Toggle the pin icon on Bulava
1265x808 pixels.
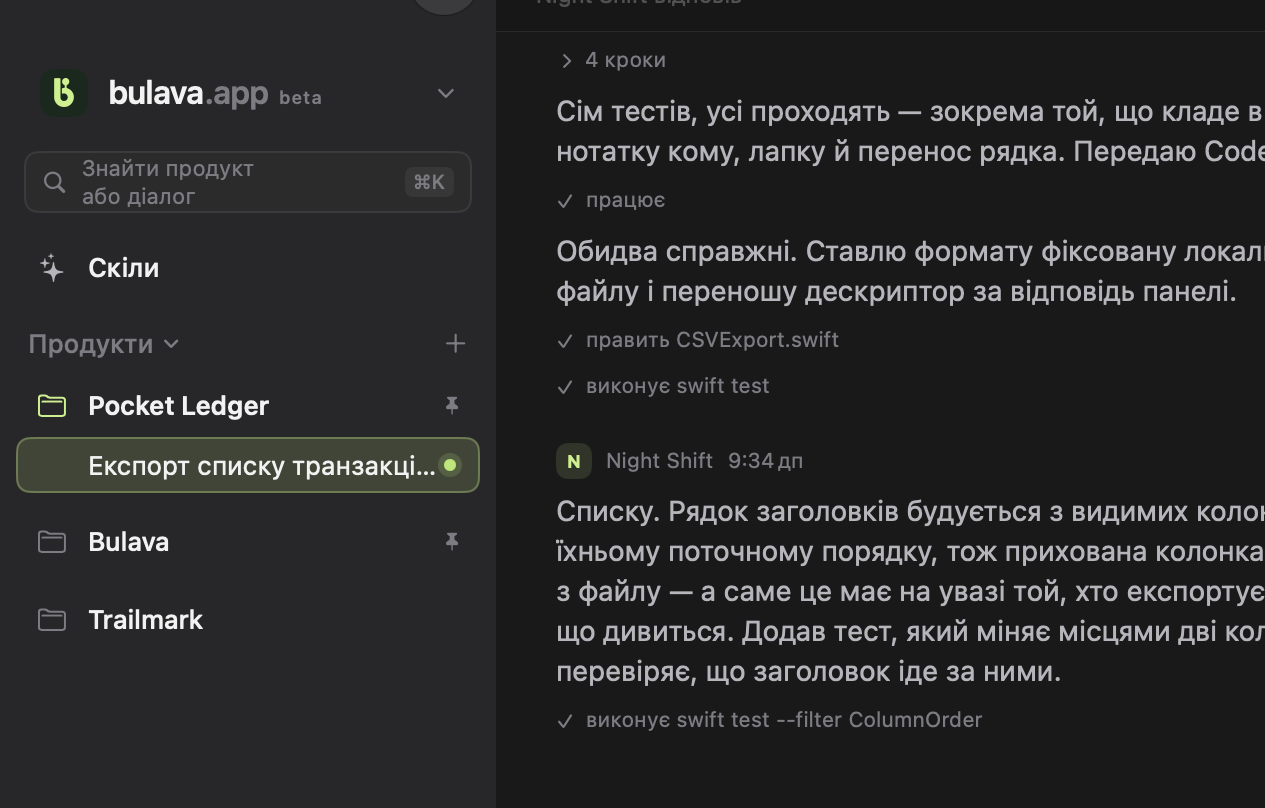451,541
